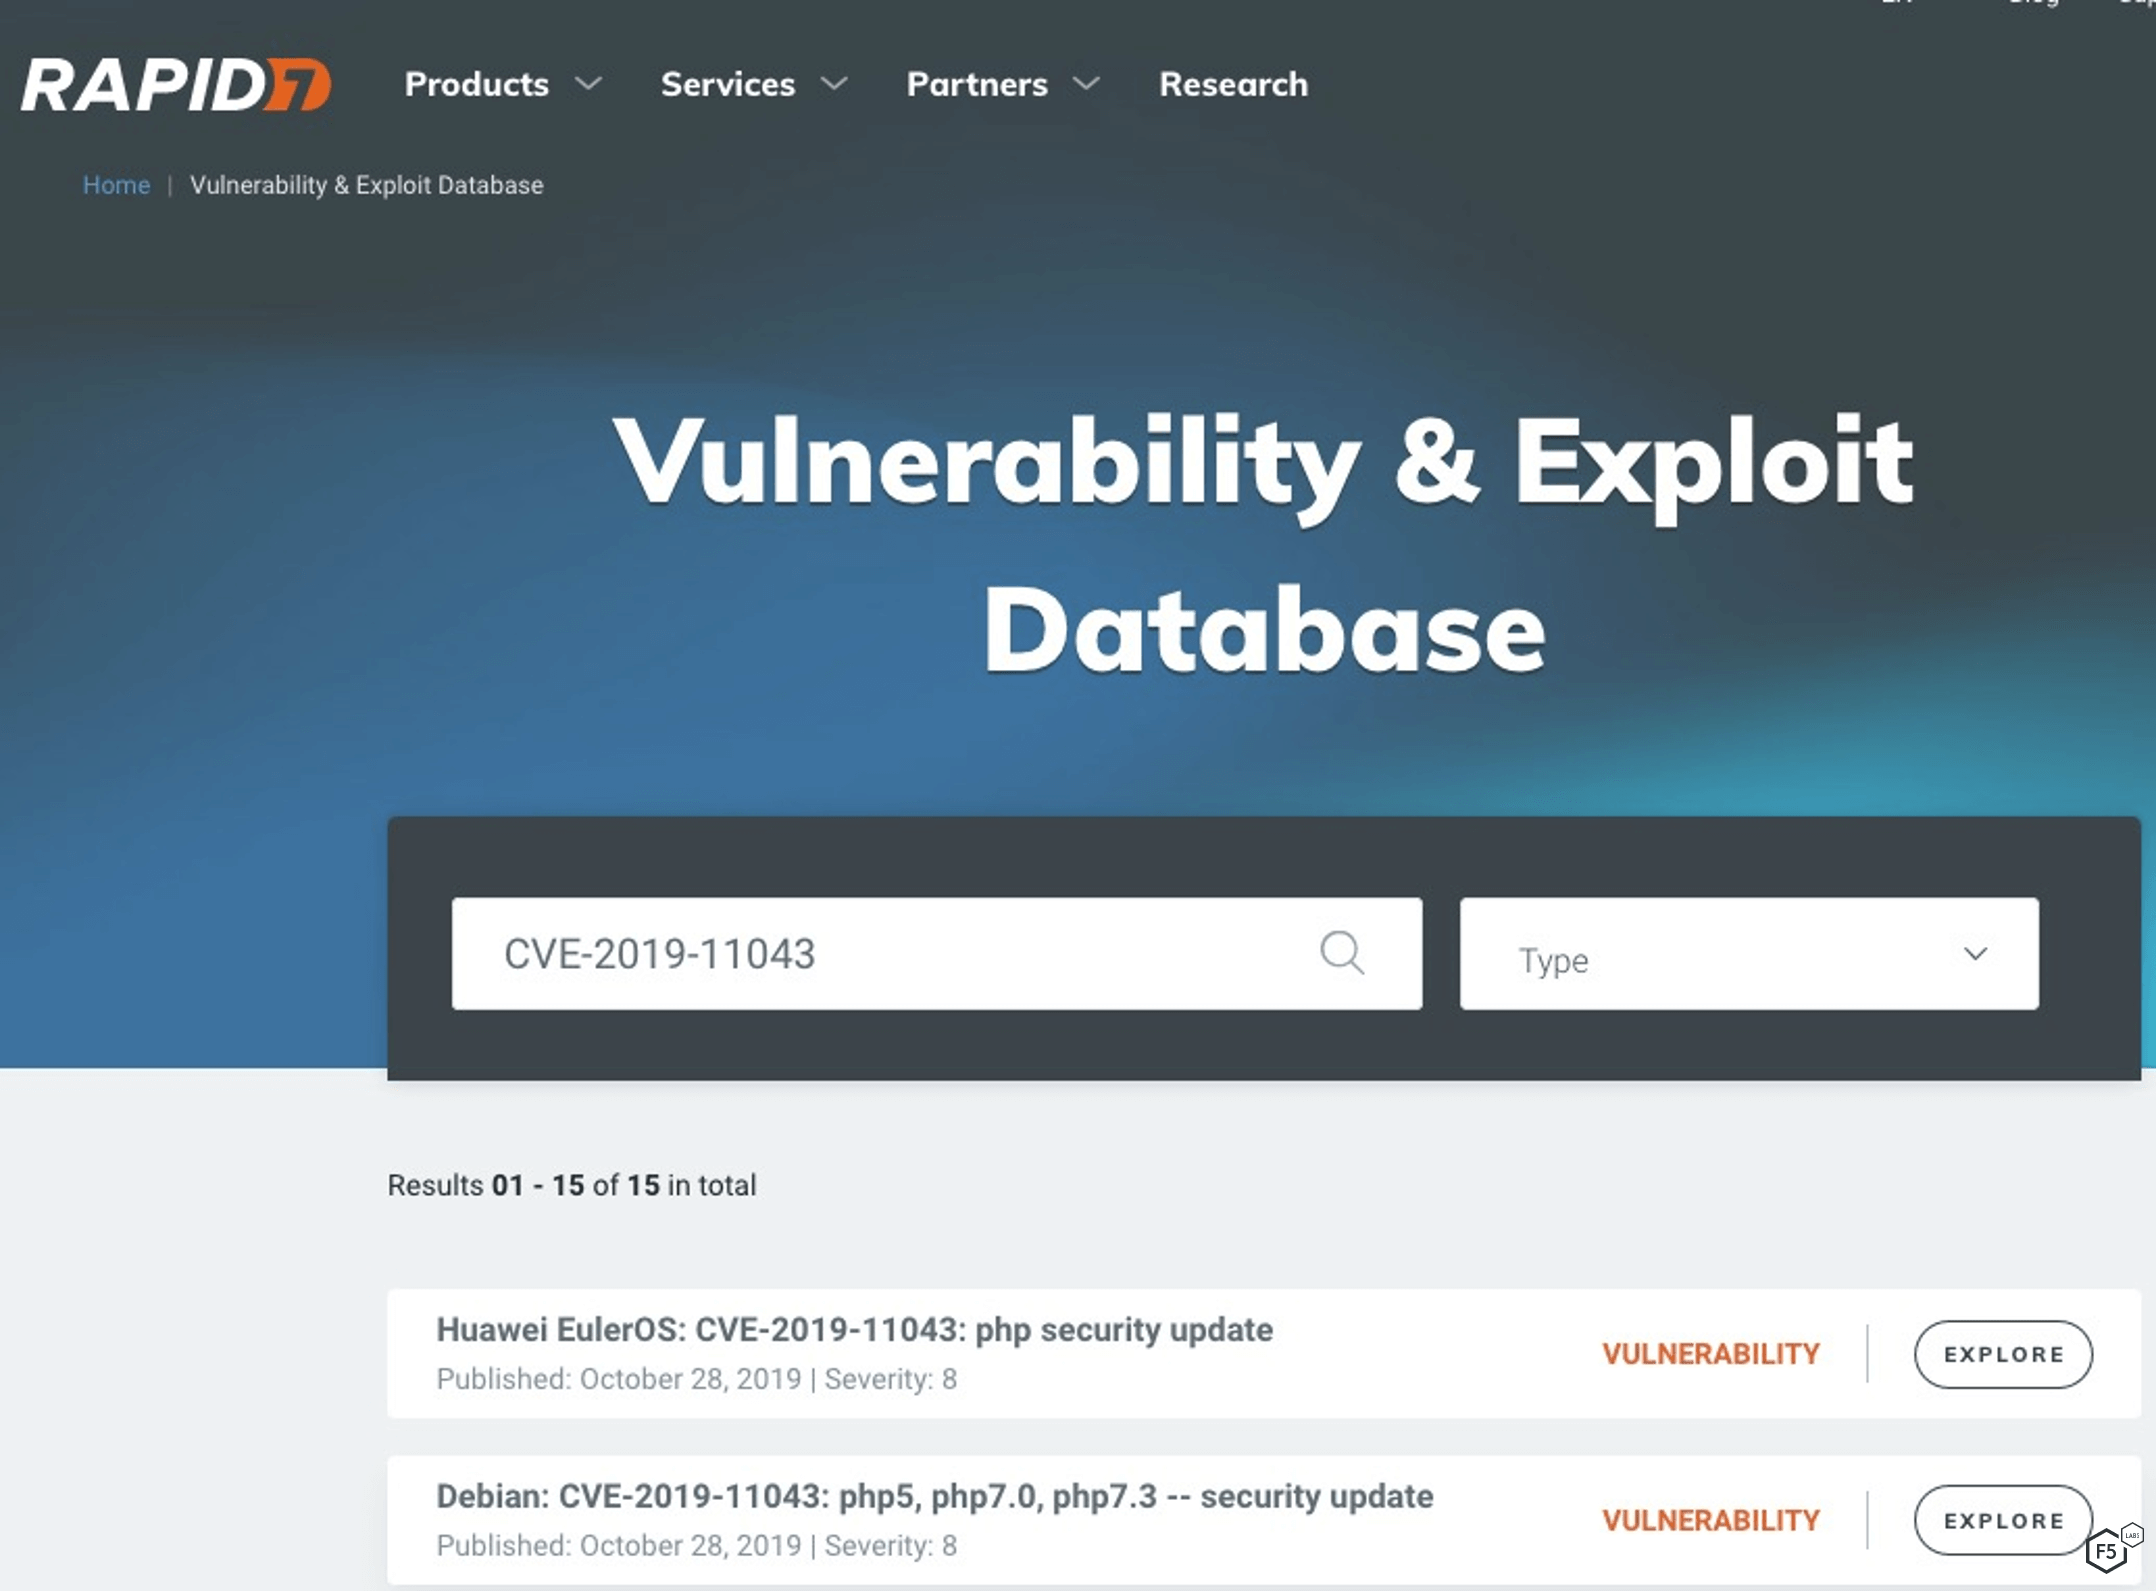Open Huawei EulerOS CVE-2019-11043 result title
Image resolution: width=2156 pixels, height=1591 pixels.
[854, 1330]
